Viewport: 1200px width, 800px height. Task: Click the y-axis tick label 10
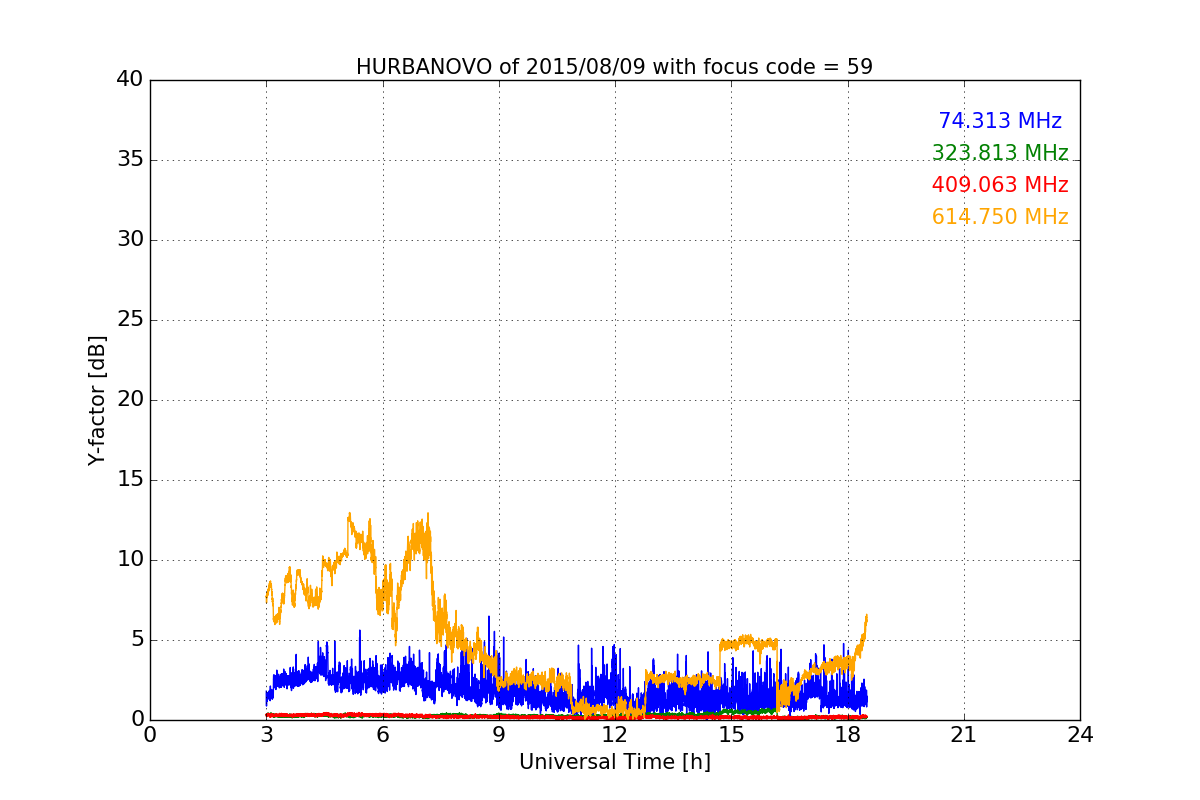130,560
